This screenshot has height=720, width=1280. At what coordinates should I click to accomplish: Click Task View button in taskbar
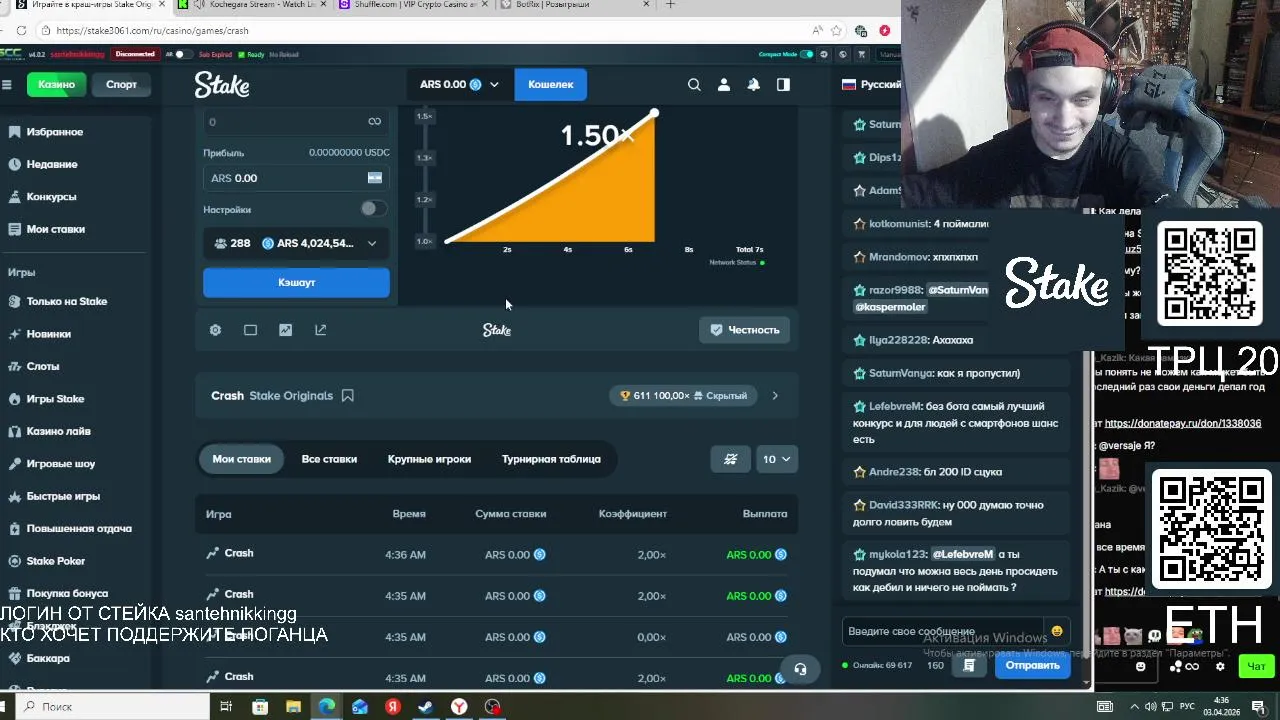(226, 707)
